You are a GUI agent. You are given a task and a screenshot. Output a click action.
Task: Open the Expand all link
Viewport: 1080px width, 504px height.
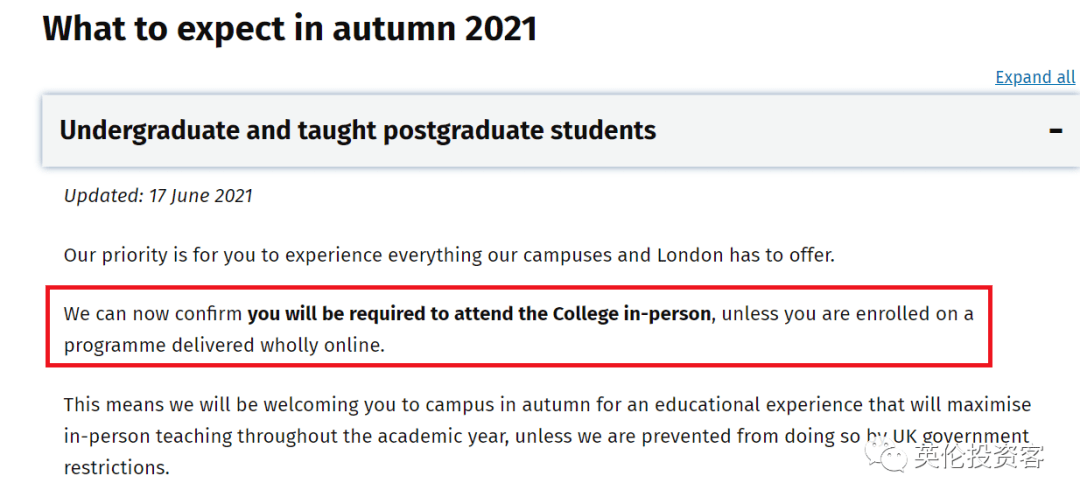pyautogui.click(x=1035, y=77)
